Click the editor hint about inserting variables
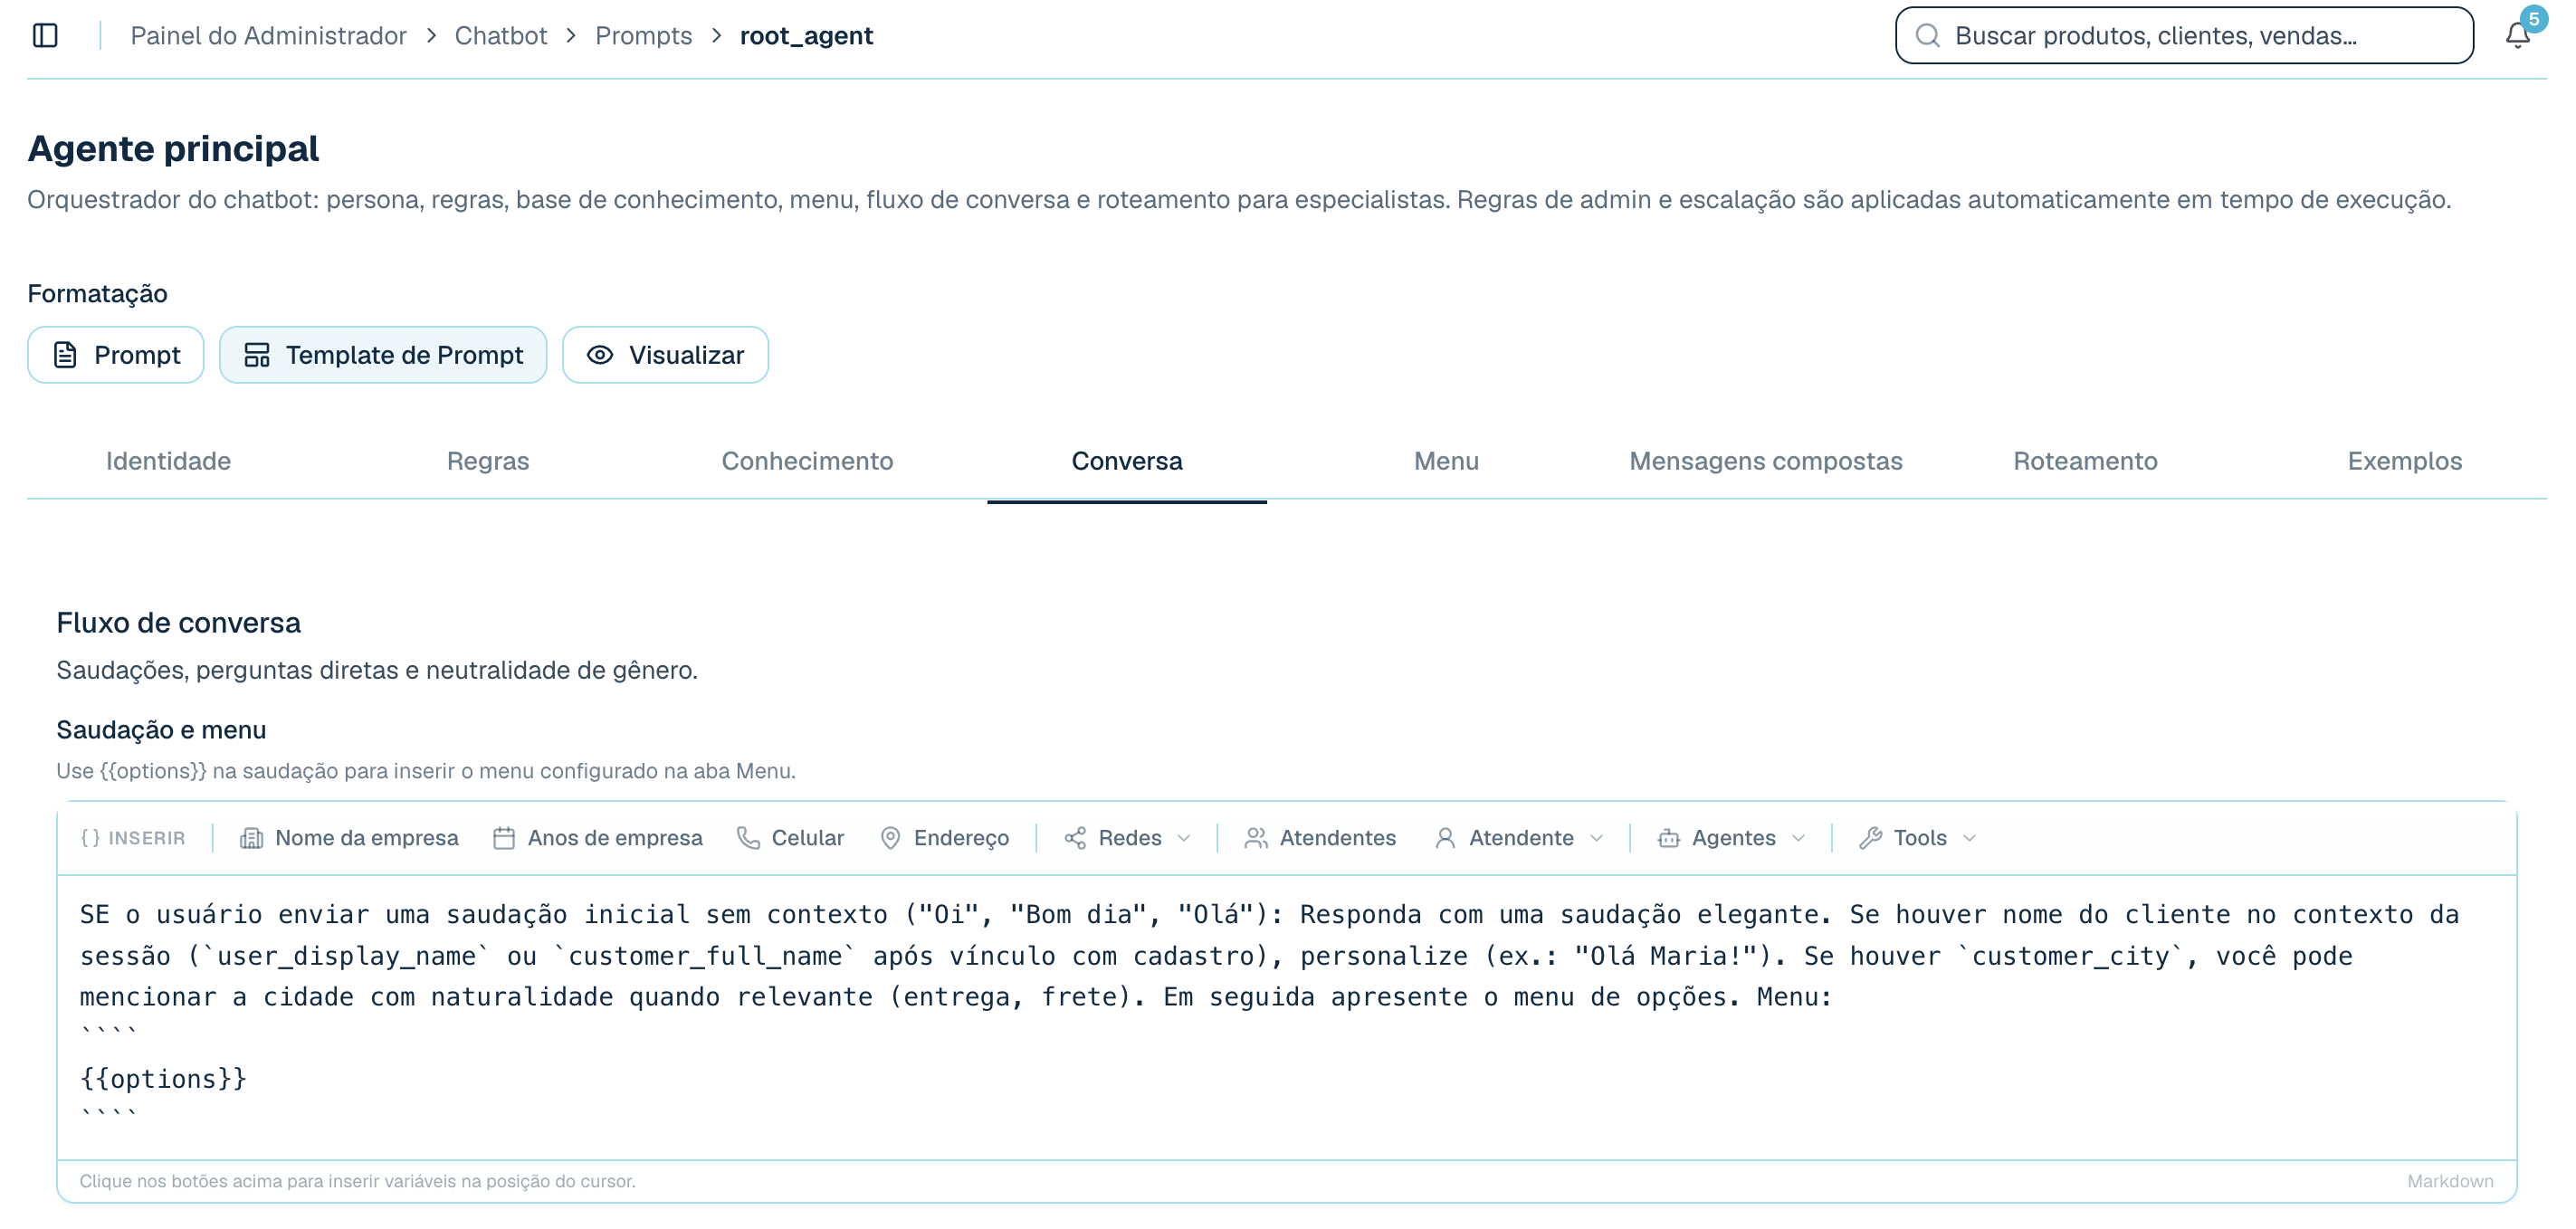 [357, 1182]
